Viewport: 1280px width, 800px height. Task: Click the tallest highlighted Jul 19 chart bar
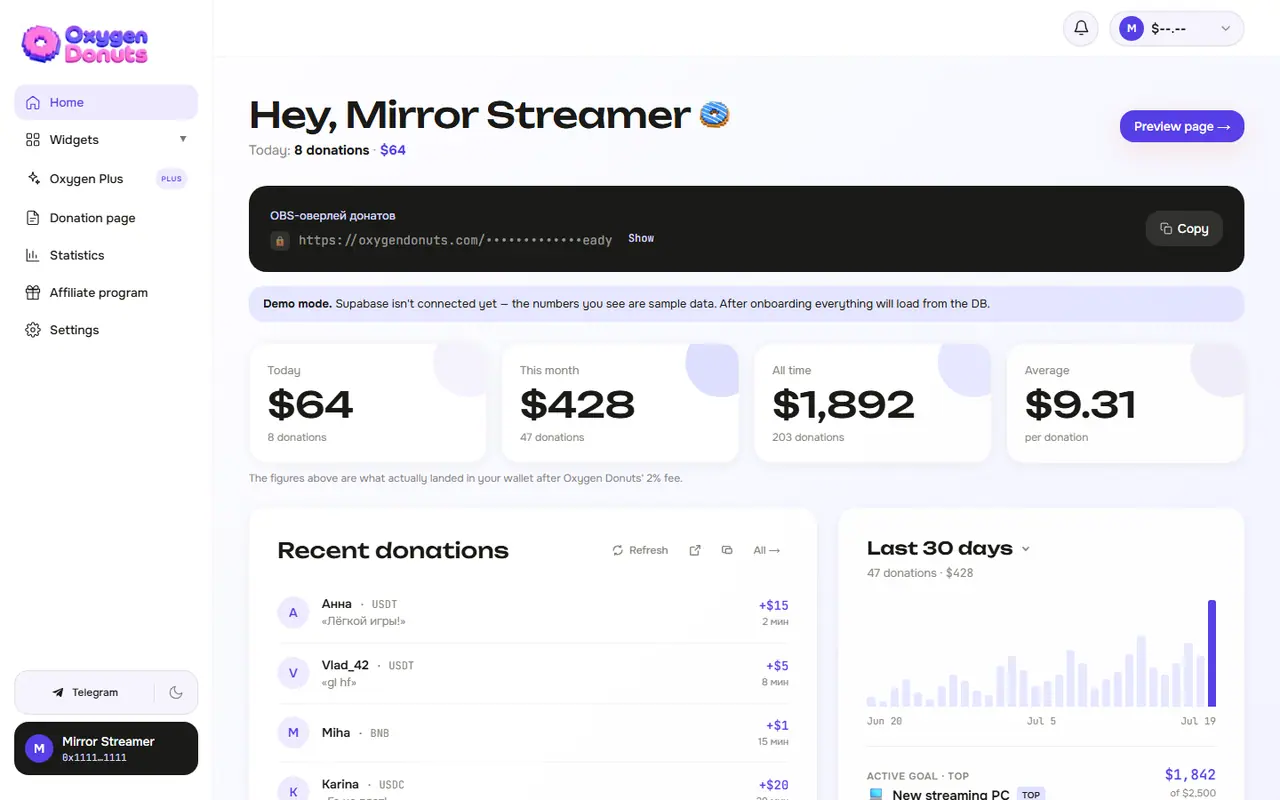1212,653
